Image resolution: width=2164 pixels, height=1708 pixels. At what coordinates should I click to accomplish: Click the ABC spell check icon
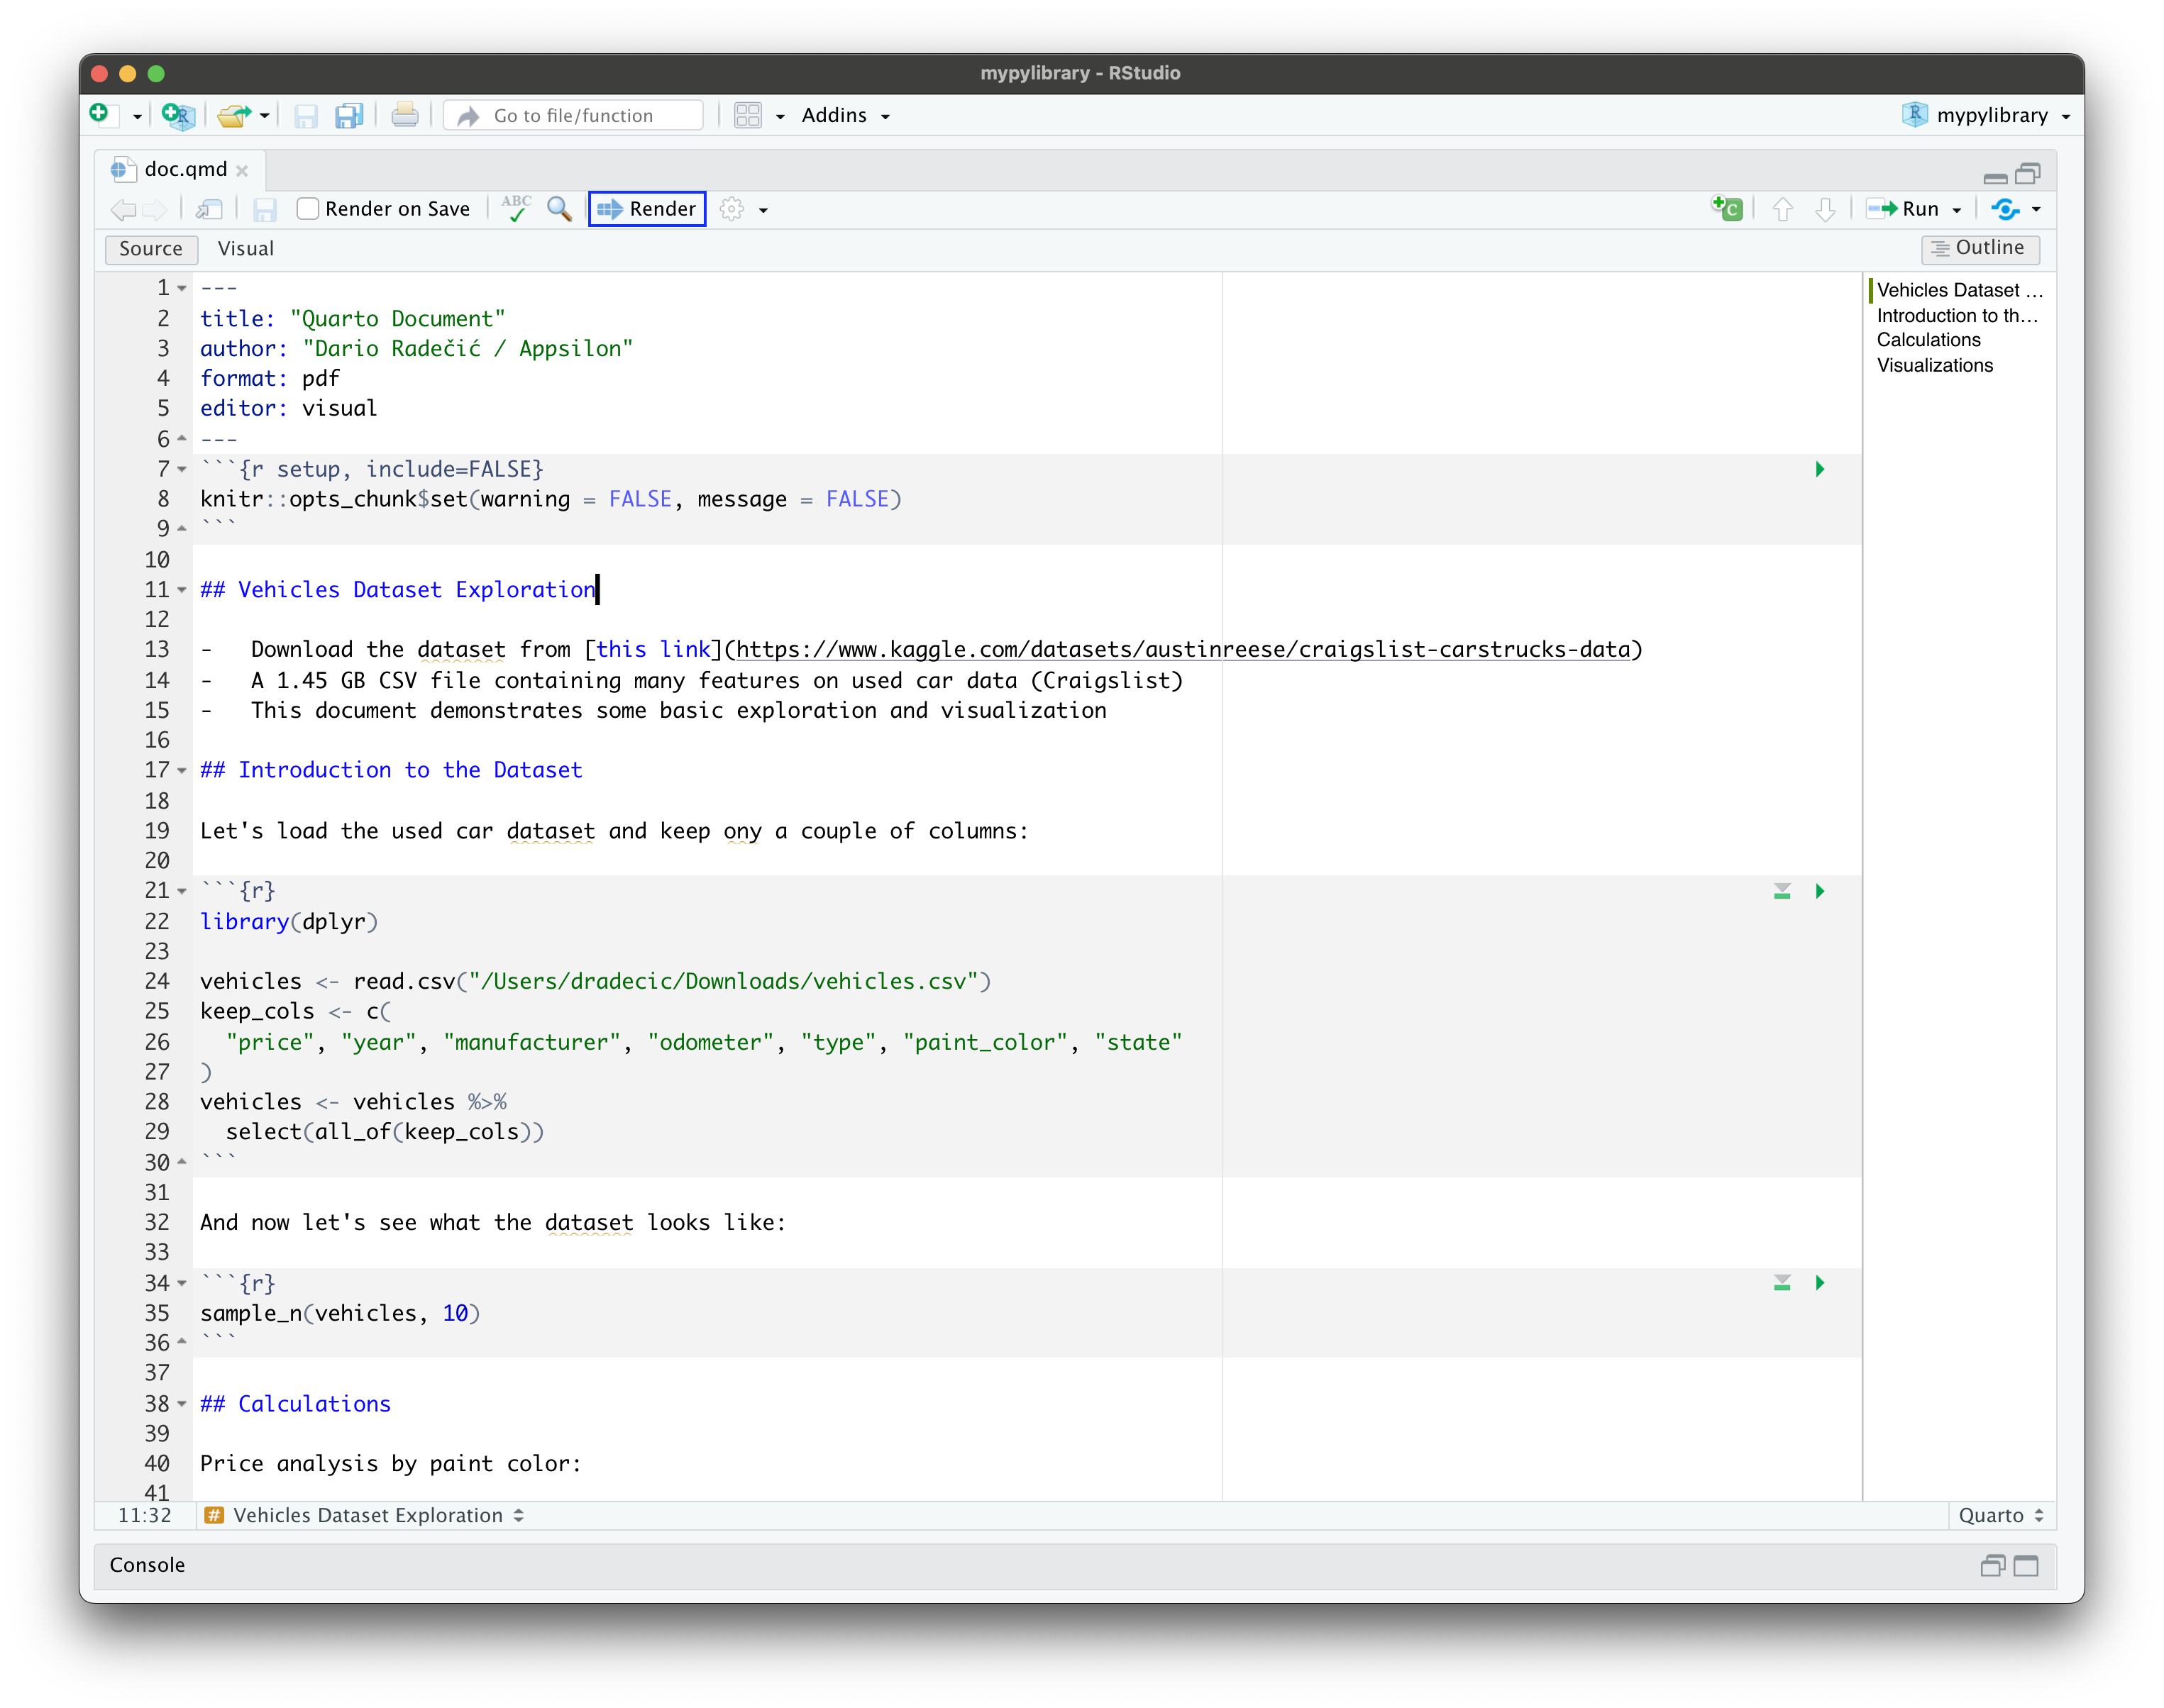click(516, 208)
